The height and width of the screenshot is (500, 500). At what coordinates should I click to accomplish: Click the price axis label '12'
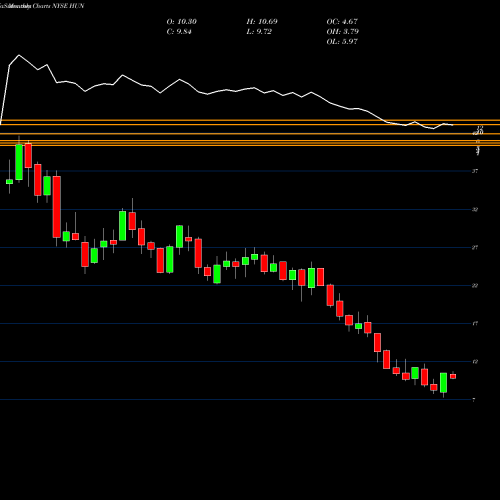[x=475, y=361]
